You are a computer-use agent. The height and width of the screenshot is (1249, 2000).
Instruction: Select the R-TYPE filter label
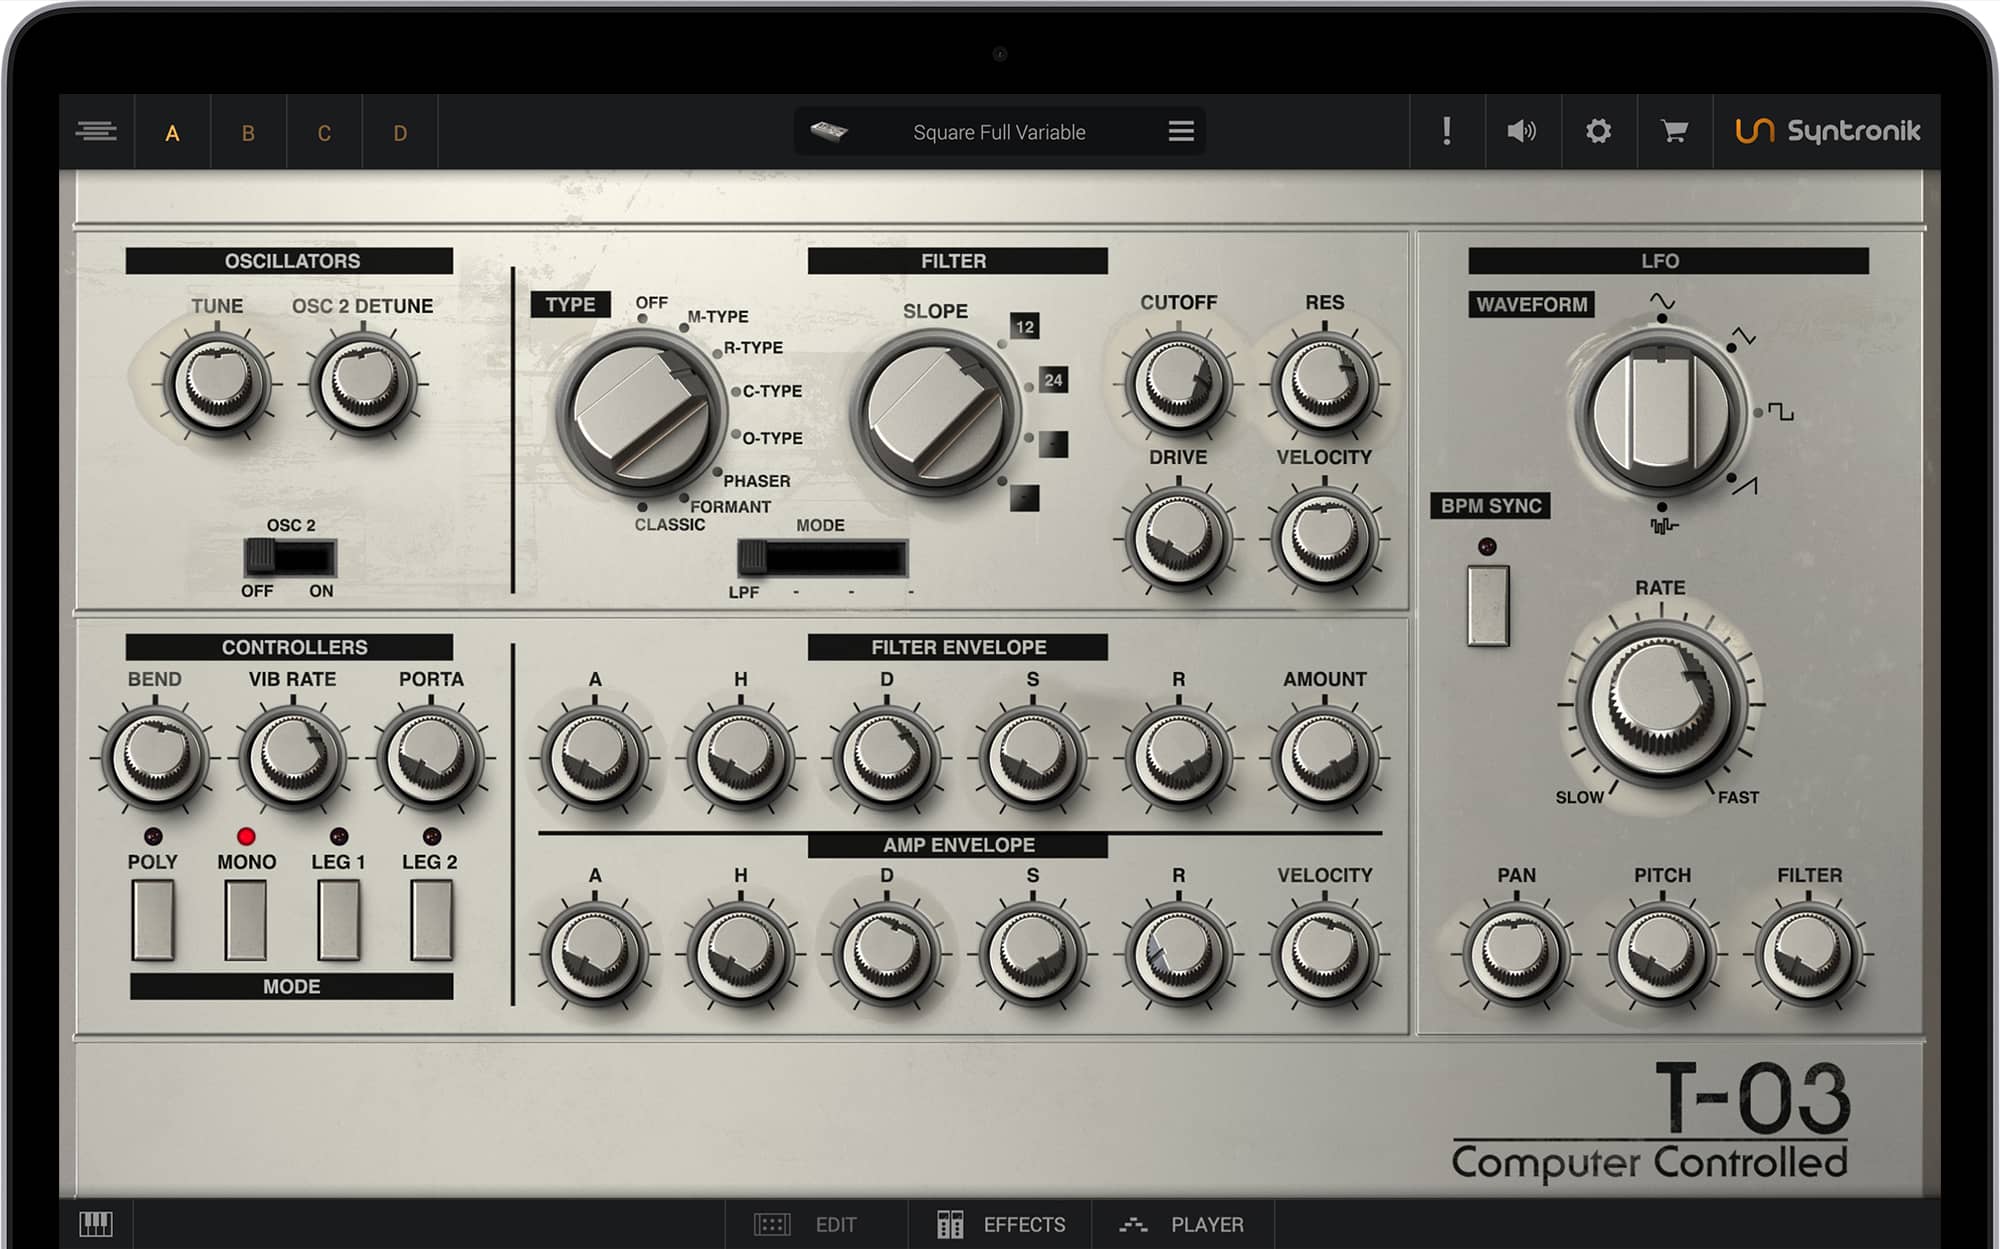(x=753, y=348)
